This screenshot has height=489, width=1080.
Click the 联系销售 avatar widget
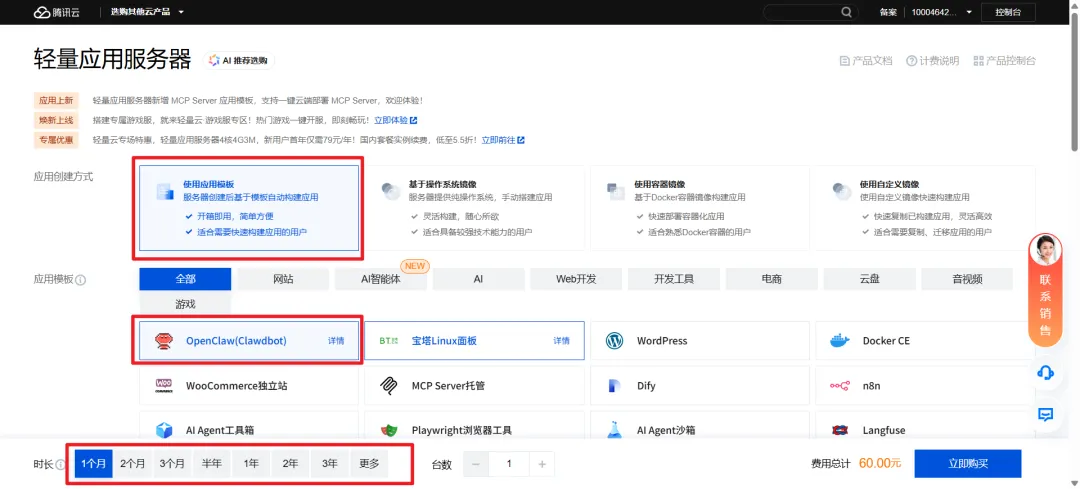[1045, 289]
